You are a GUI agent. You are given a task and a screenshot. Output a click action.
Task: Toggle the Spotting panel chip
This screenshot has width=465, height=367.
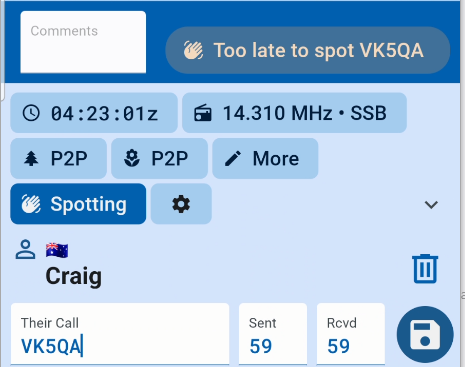coord(78,204)
